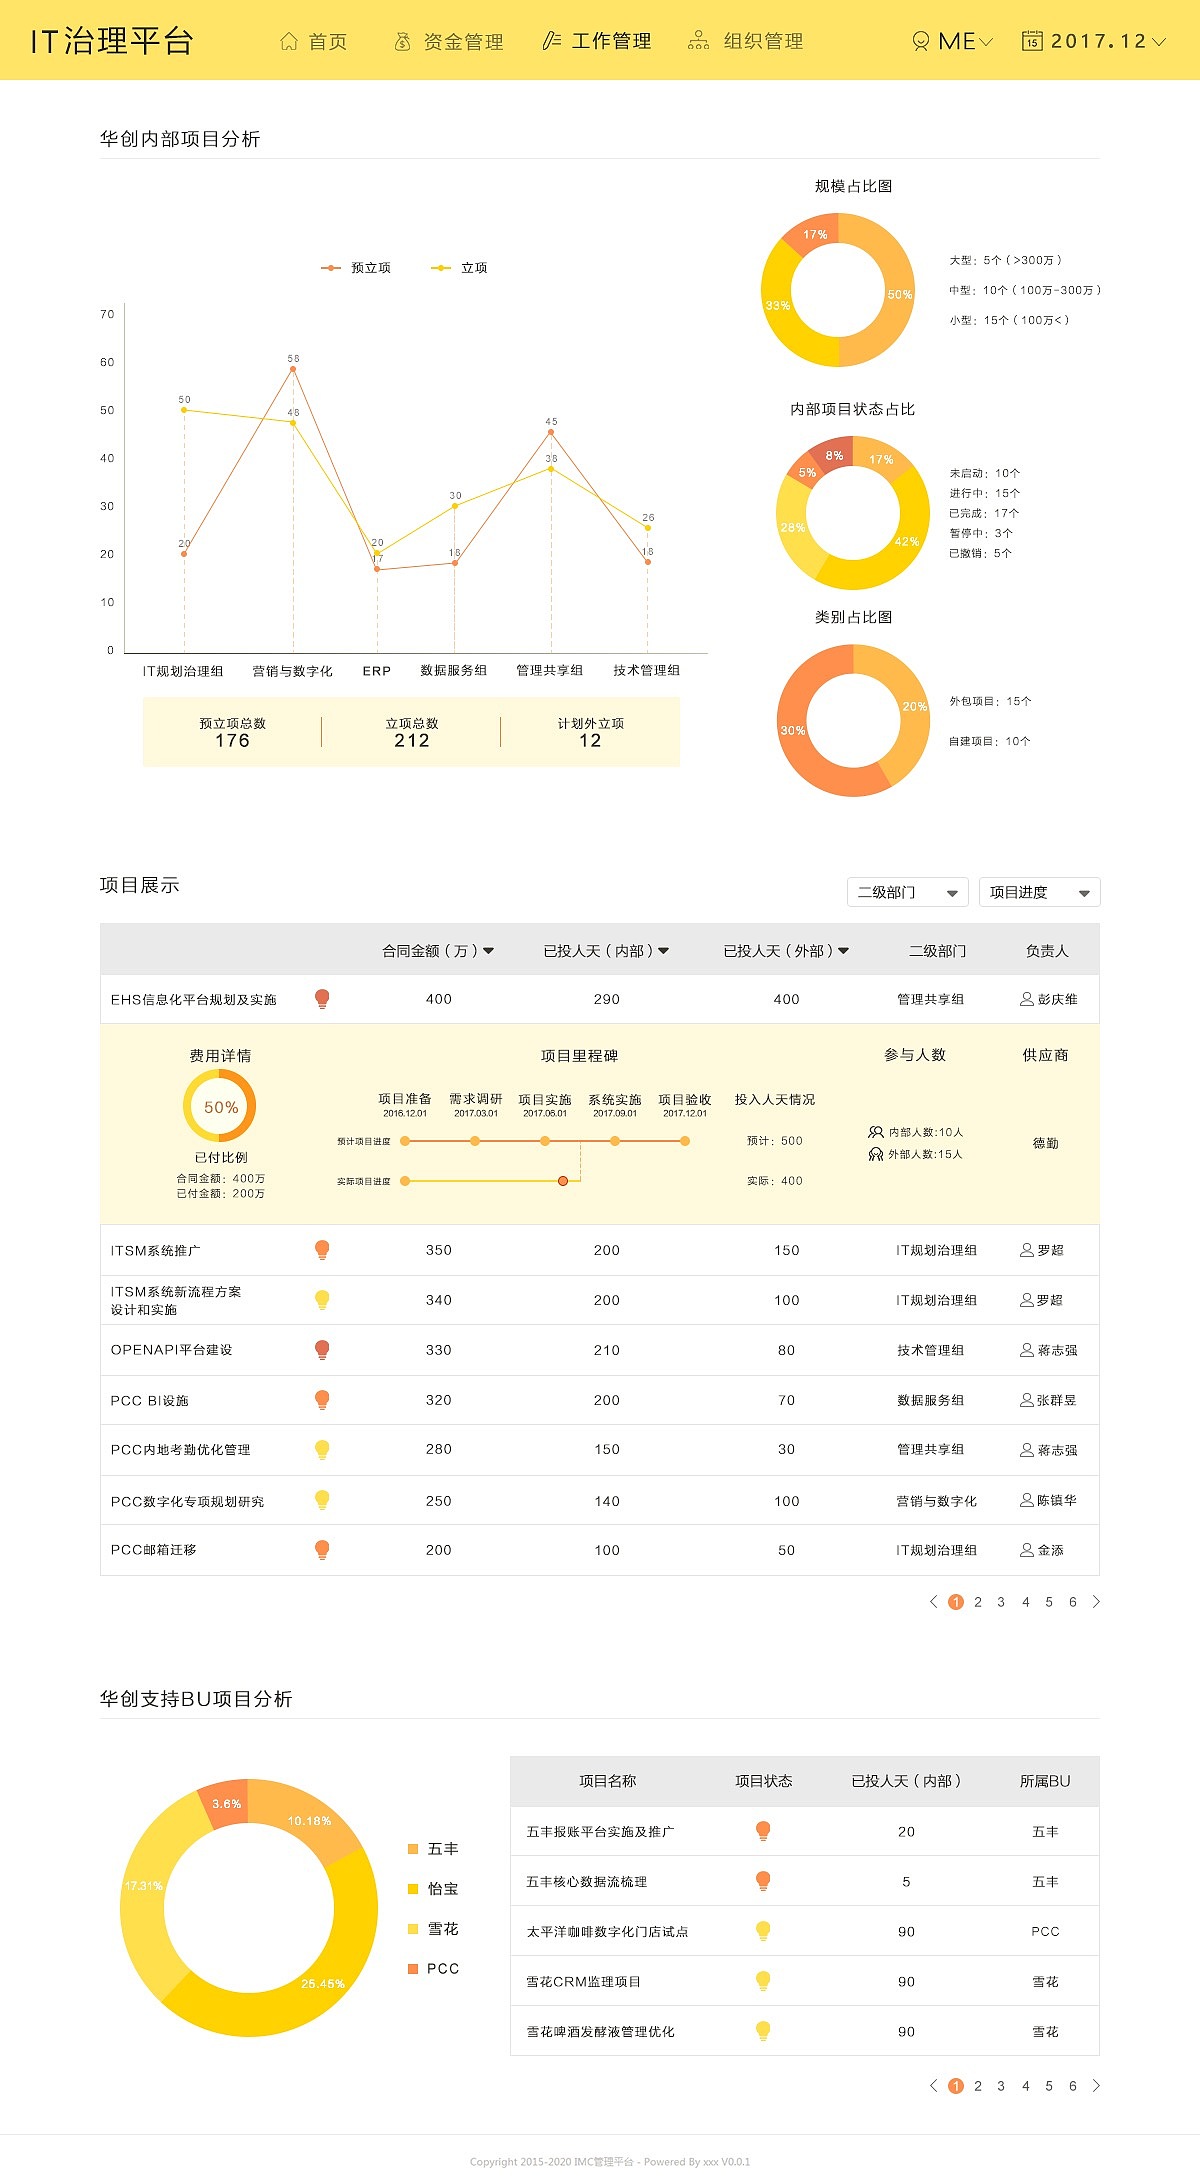Click the calendar icon beside 2017.12

click(x=1032, y=40)
